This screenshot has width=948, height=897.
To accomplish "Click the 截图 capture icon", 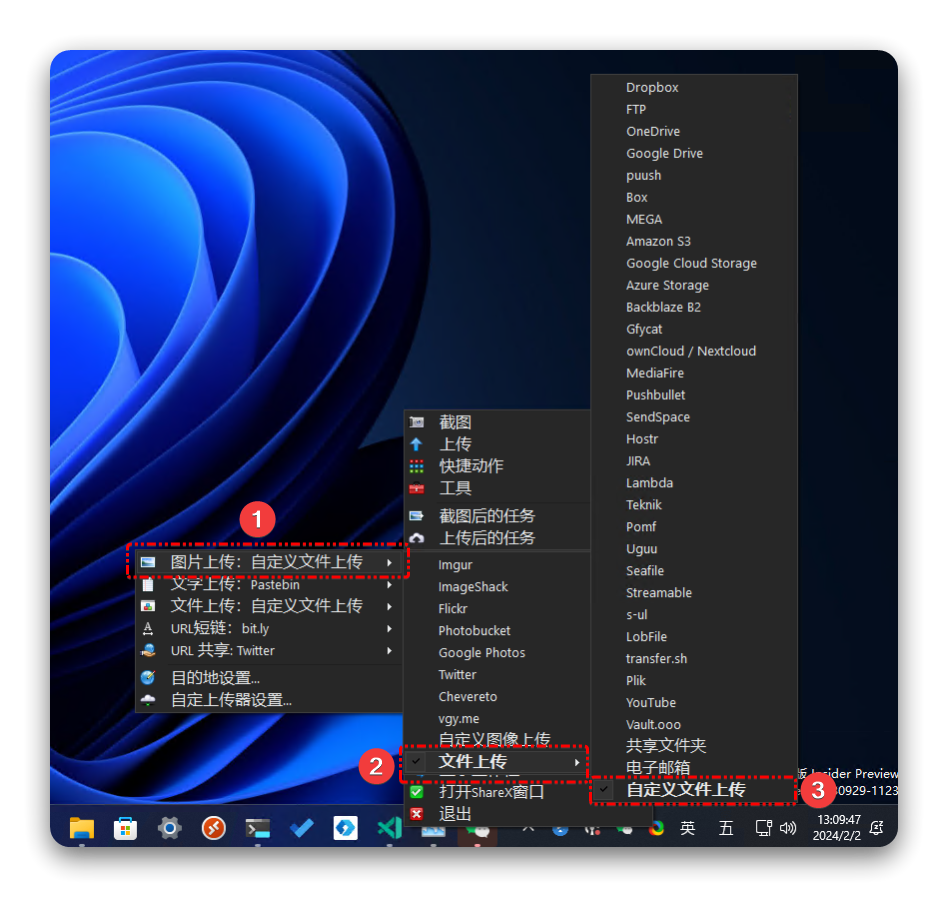I will click(417, 422).
